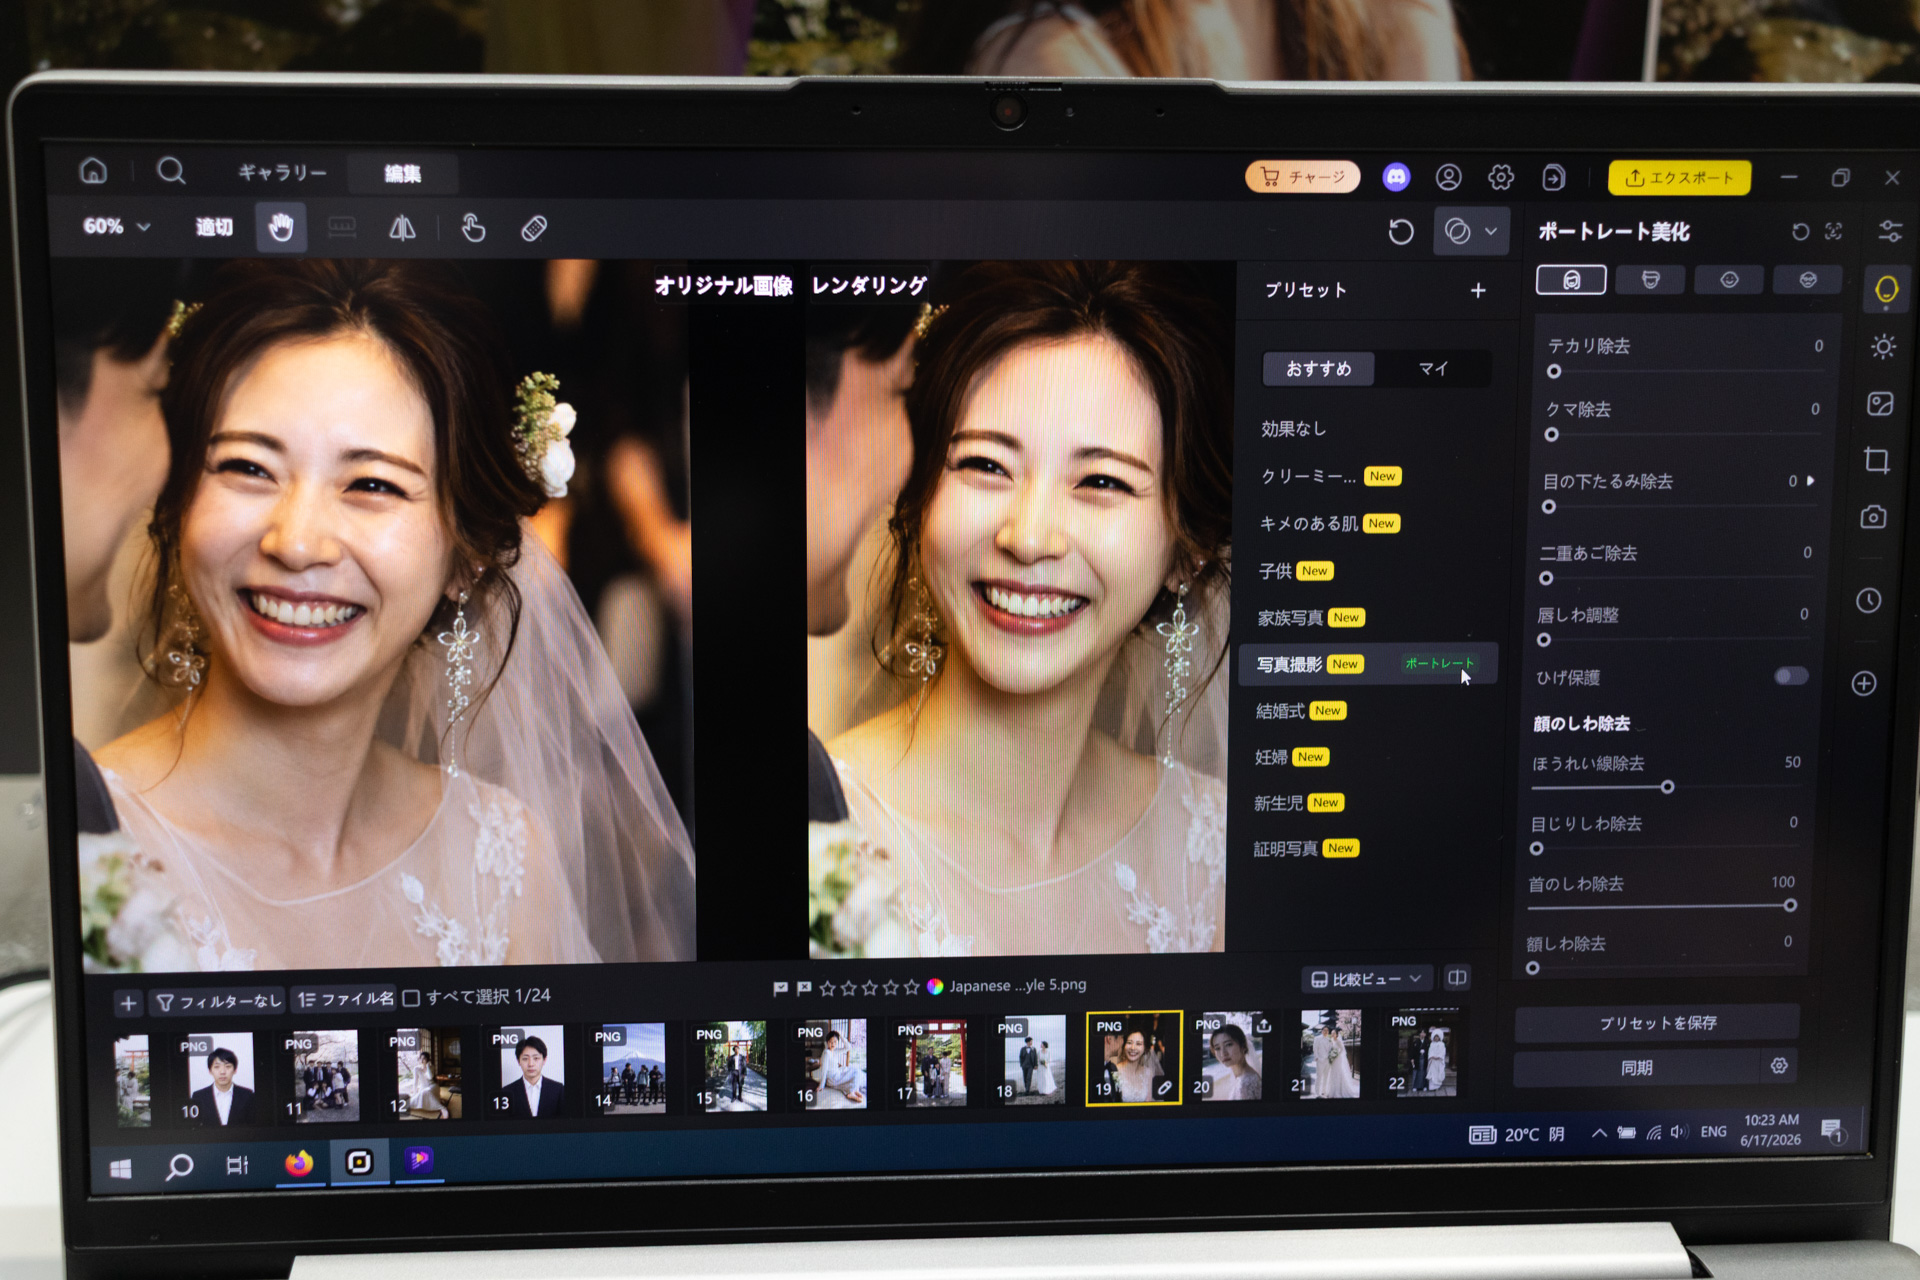Set rating with the fifth star

[912, 987]
